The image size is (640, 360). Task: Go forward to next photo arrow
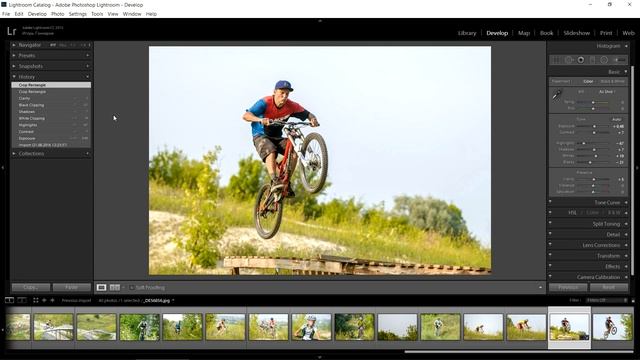coord(52,300)
